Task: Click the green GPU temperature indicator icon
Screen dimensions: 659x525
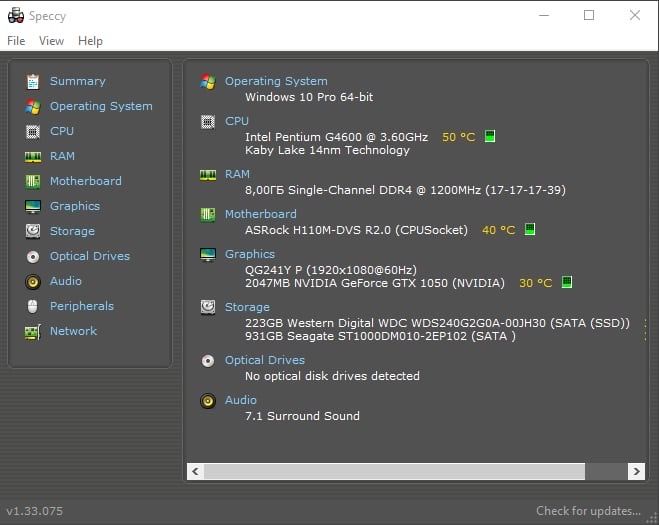Action: point(567,282)
